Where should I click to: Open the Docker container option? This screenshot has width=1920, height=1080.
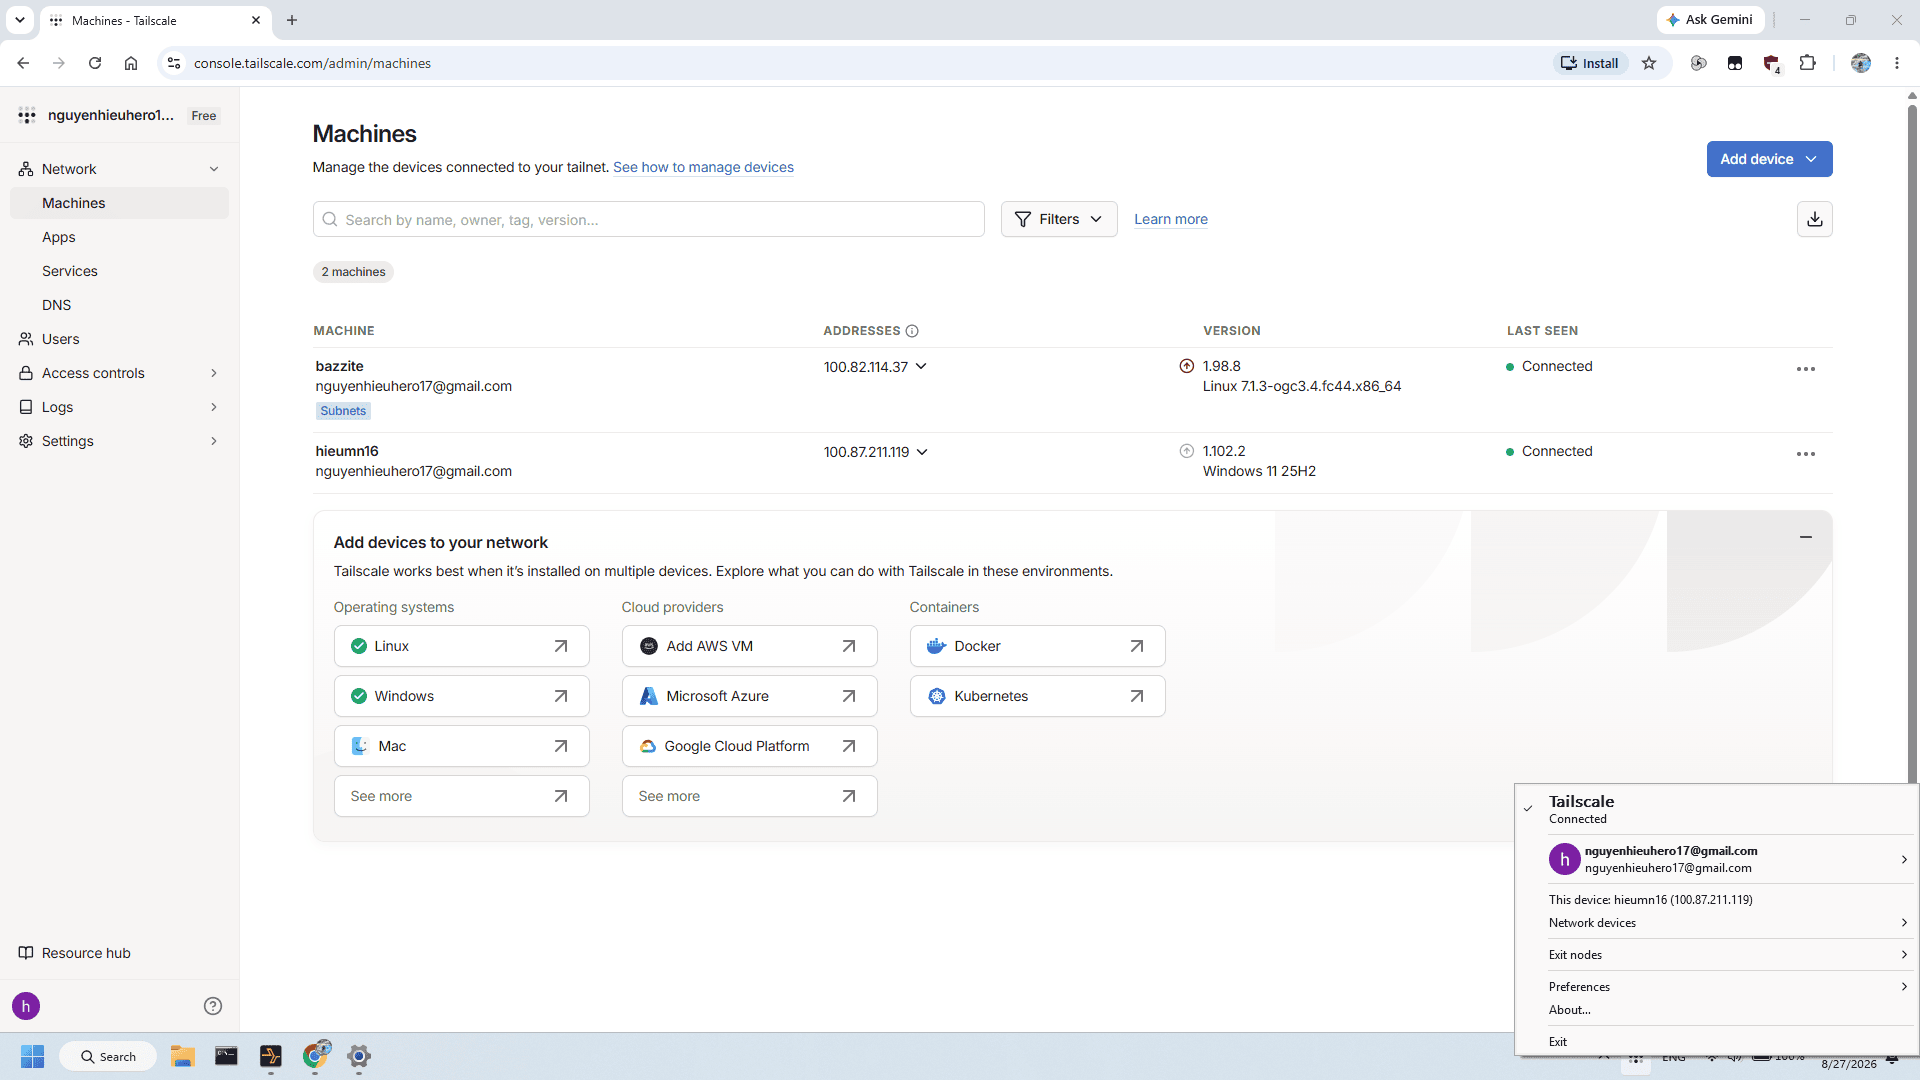pyautogui.click(x=1038, y=646)
